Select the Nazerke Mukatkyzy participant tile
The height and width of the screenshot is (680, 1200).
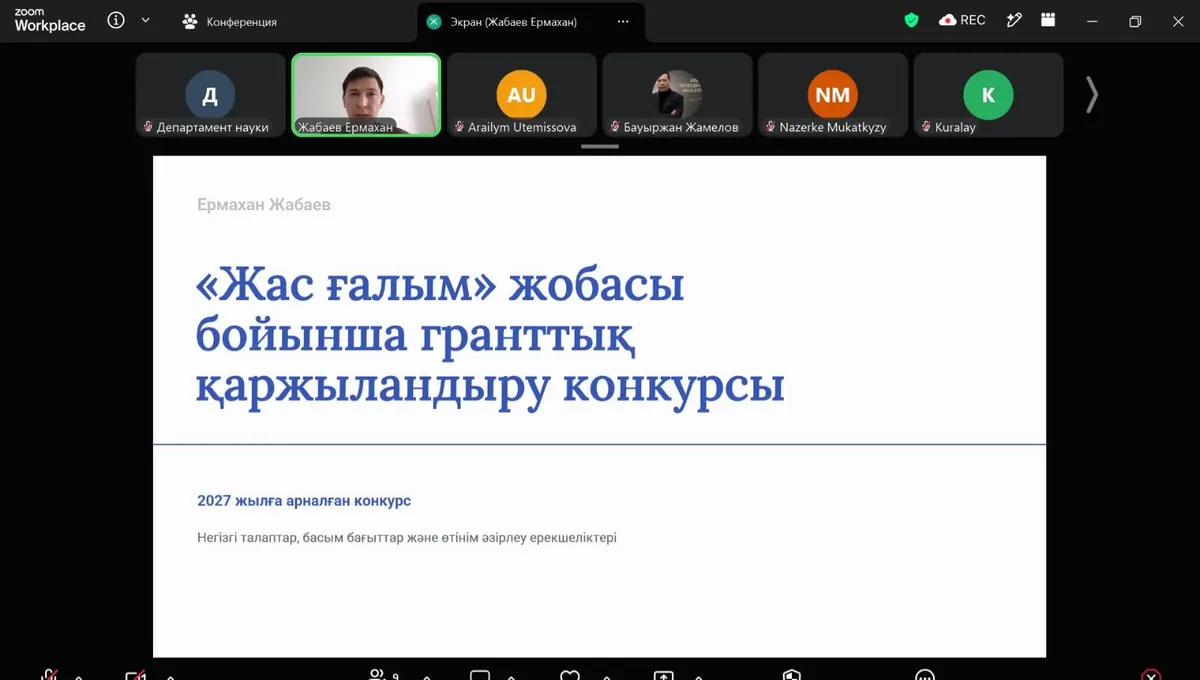click(x=833, y=95)
